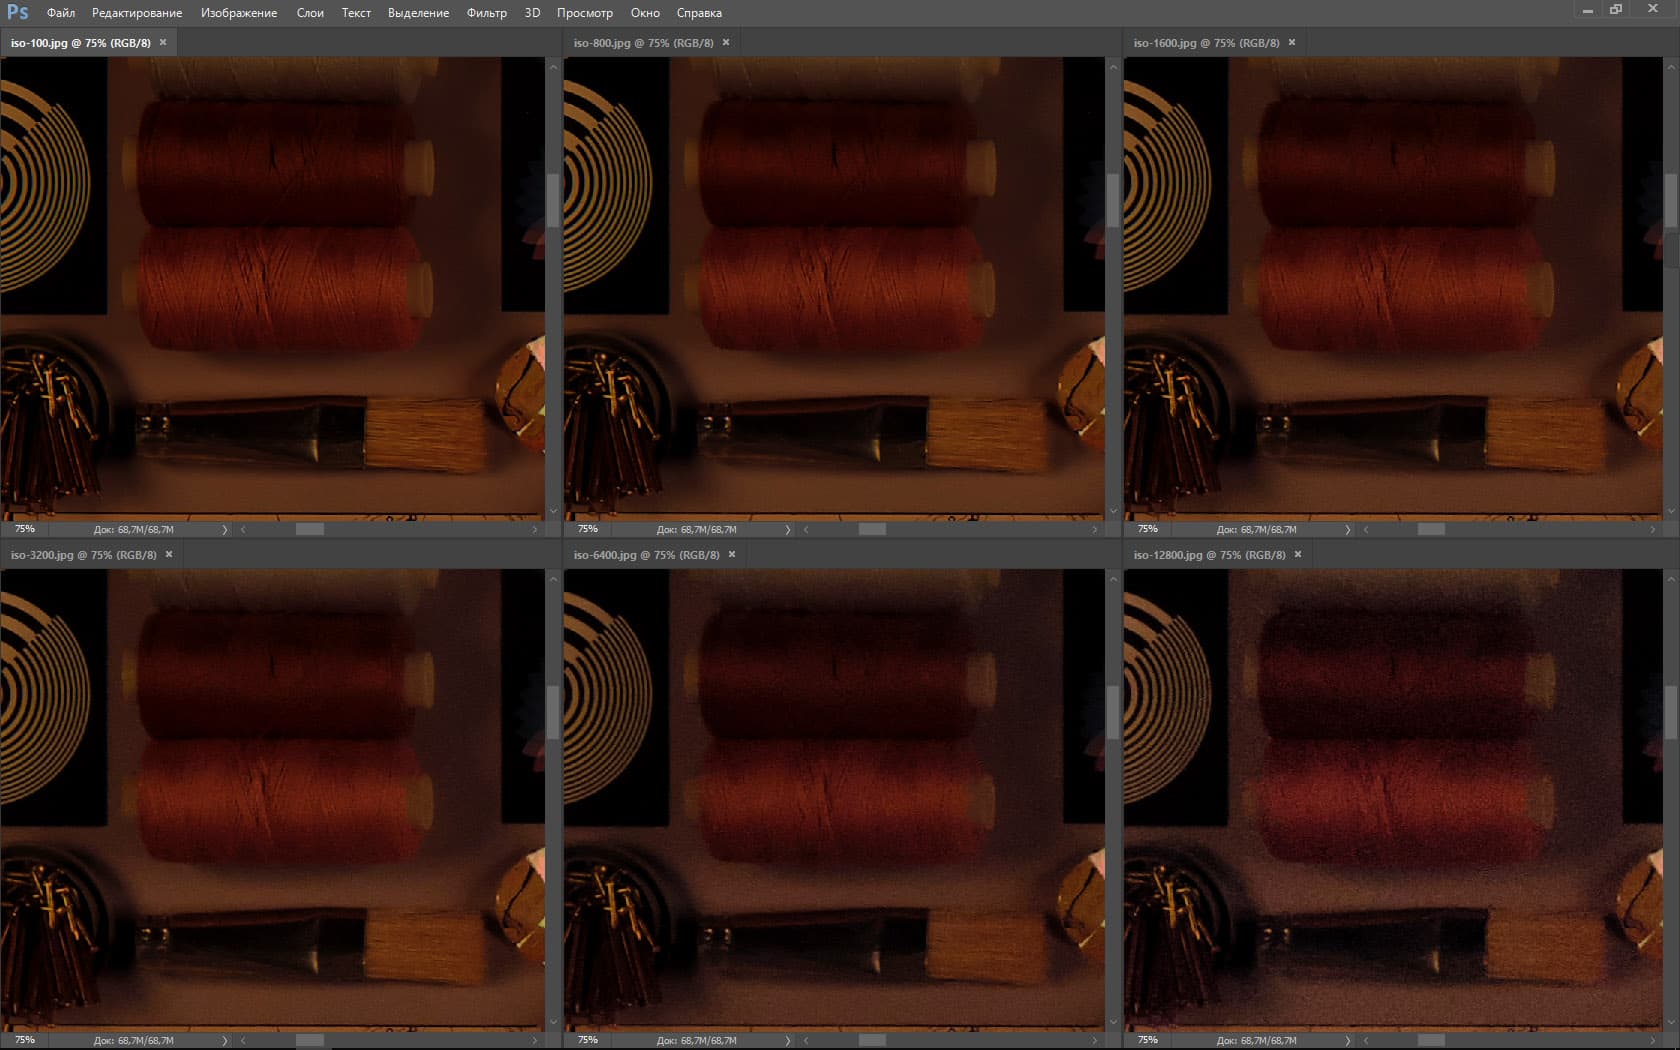1680x1050 pixels.
Task: Click horizontal scrollbar thumb in iso-100.jpg window
Action: pyautogui.click(x=310, y=529)
